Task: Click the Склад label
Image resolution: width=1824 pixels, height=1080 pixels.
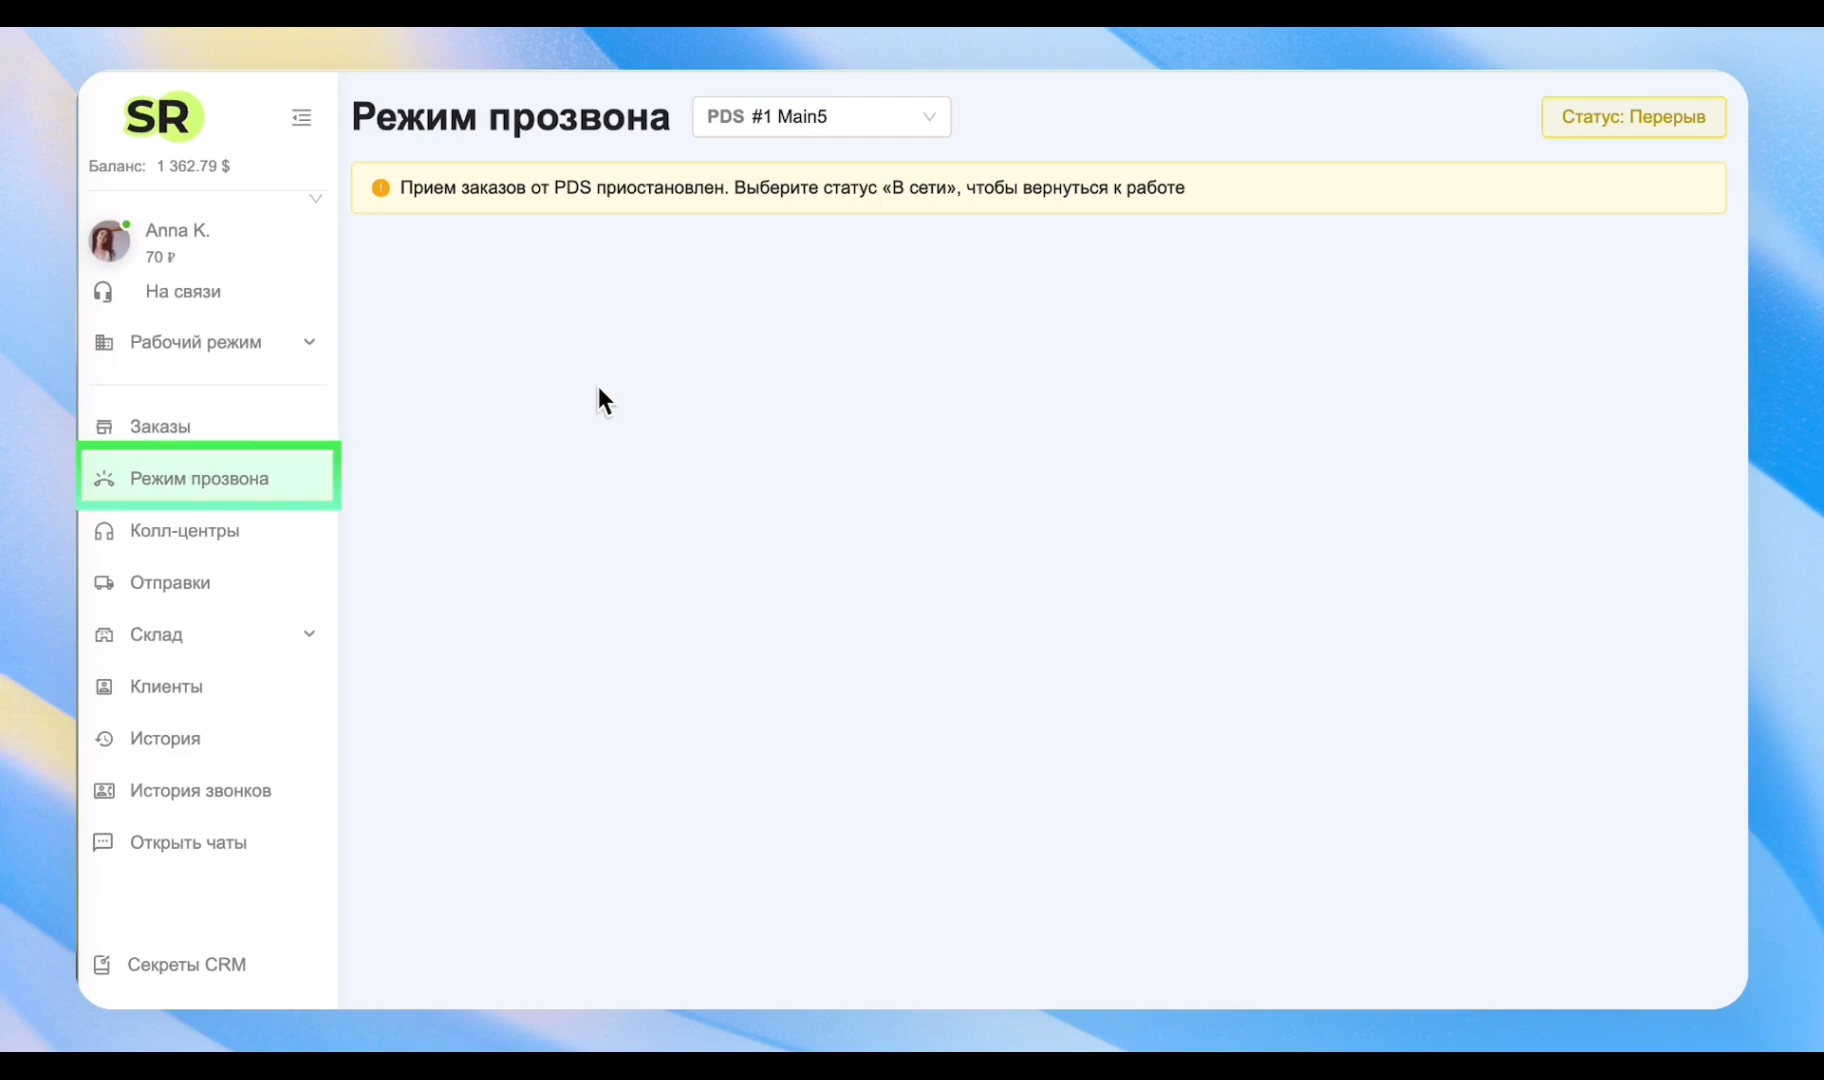Action: pos(156,635)
